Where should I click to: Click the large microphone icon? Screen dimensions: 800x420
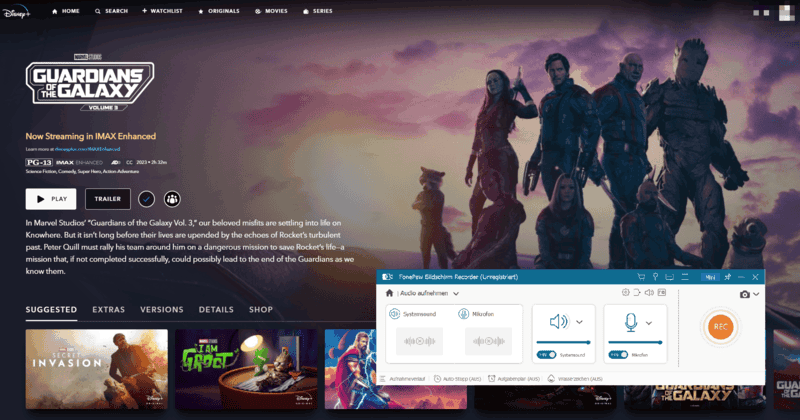point(631,323)
